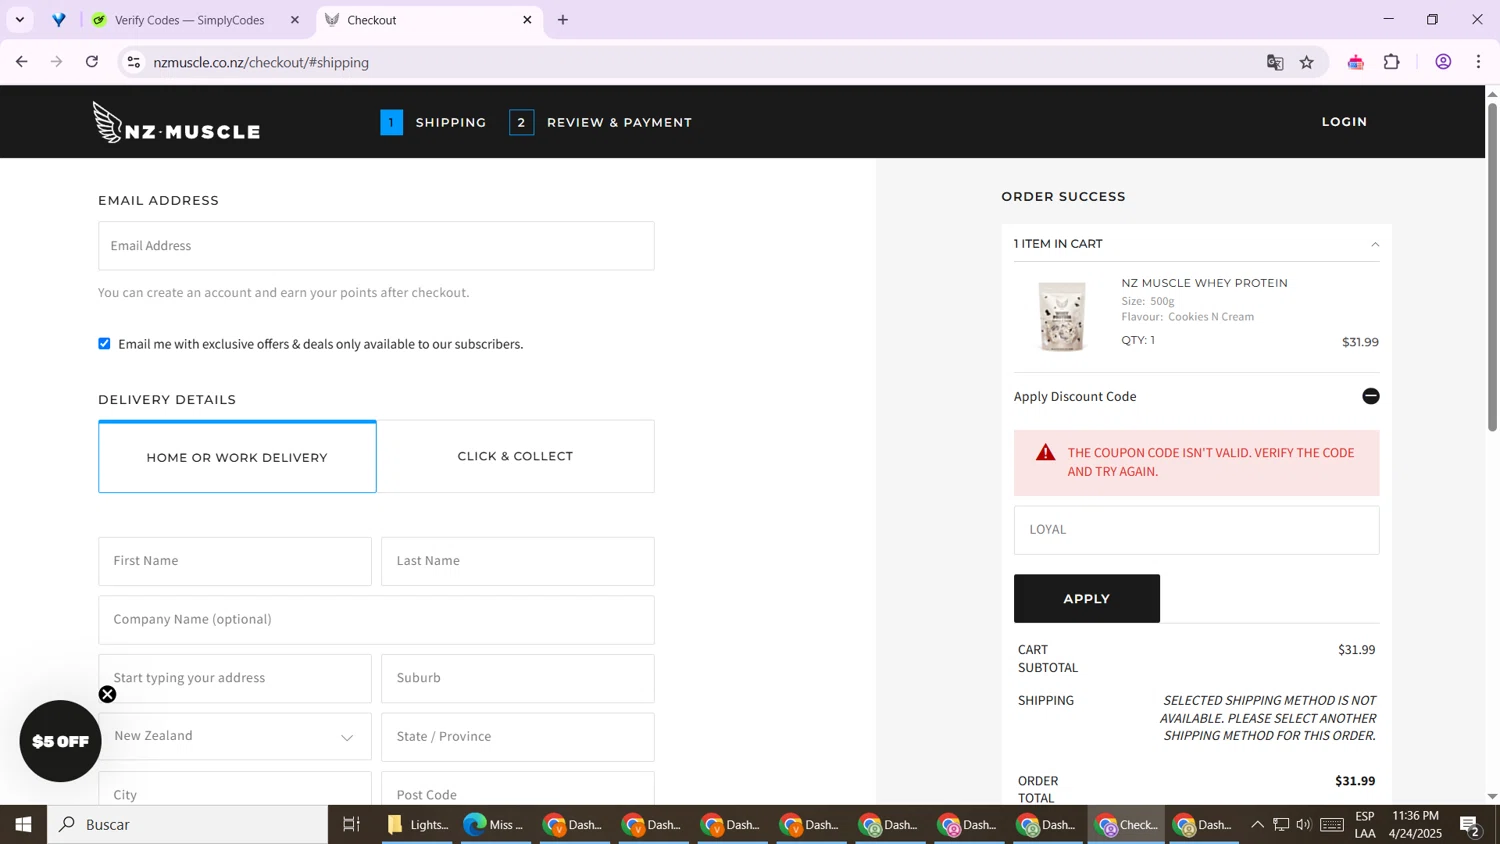Close the Checkout tab

527,20
